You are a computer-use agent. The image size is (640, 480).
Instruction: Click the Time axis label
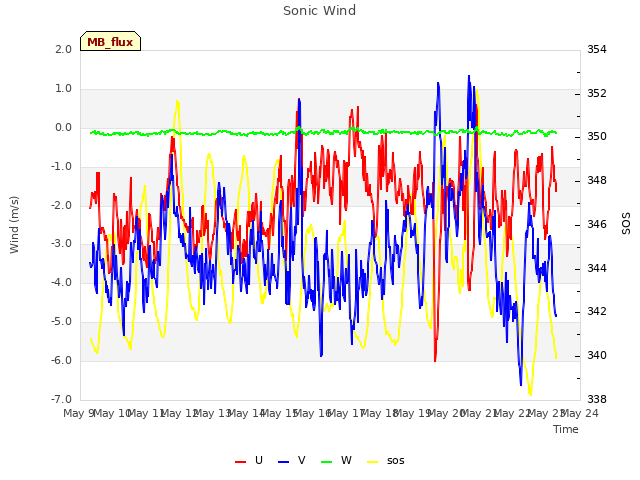click(x=566, y=429)
